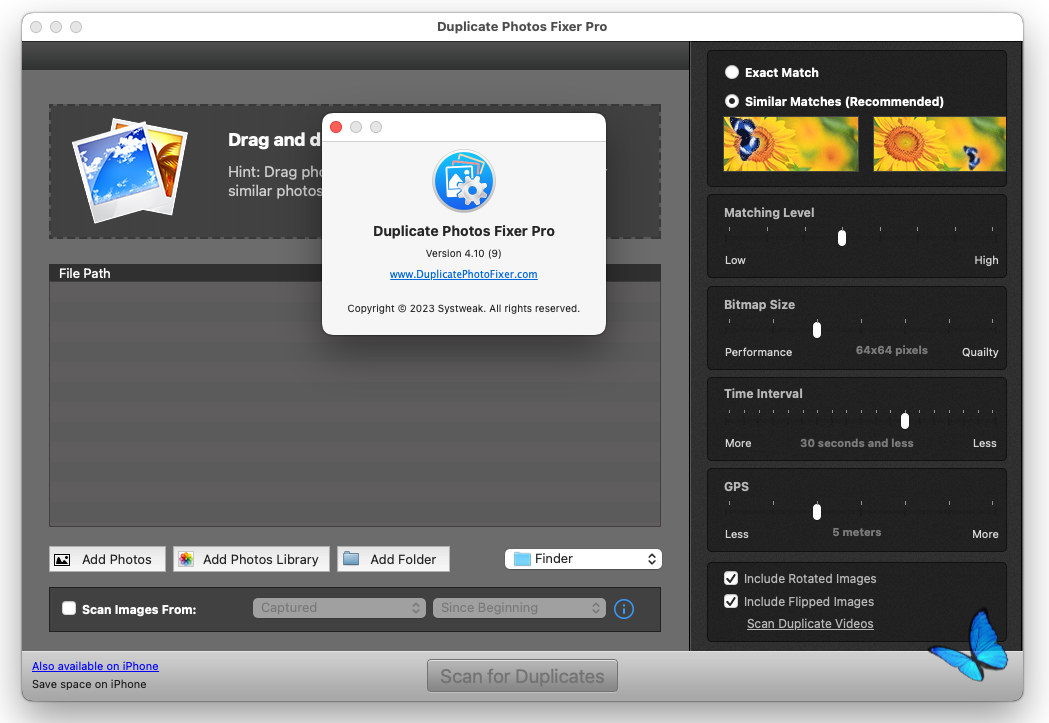
Task: Open the Finder selection dropdown
Action: (x=583, y=559)
